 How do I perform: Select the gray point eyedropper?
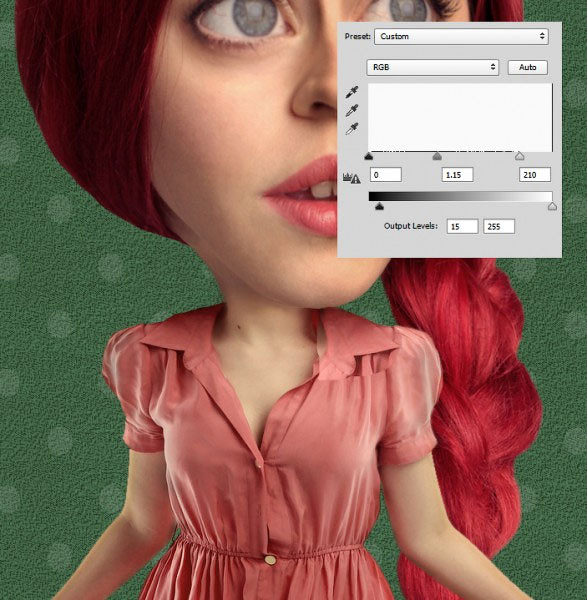[x=352, y=111]
